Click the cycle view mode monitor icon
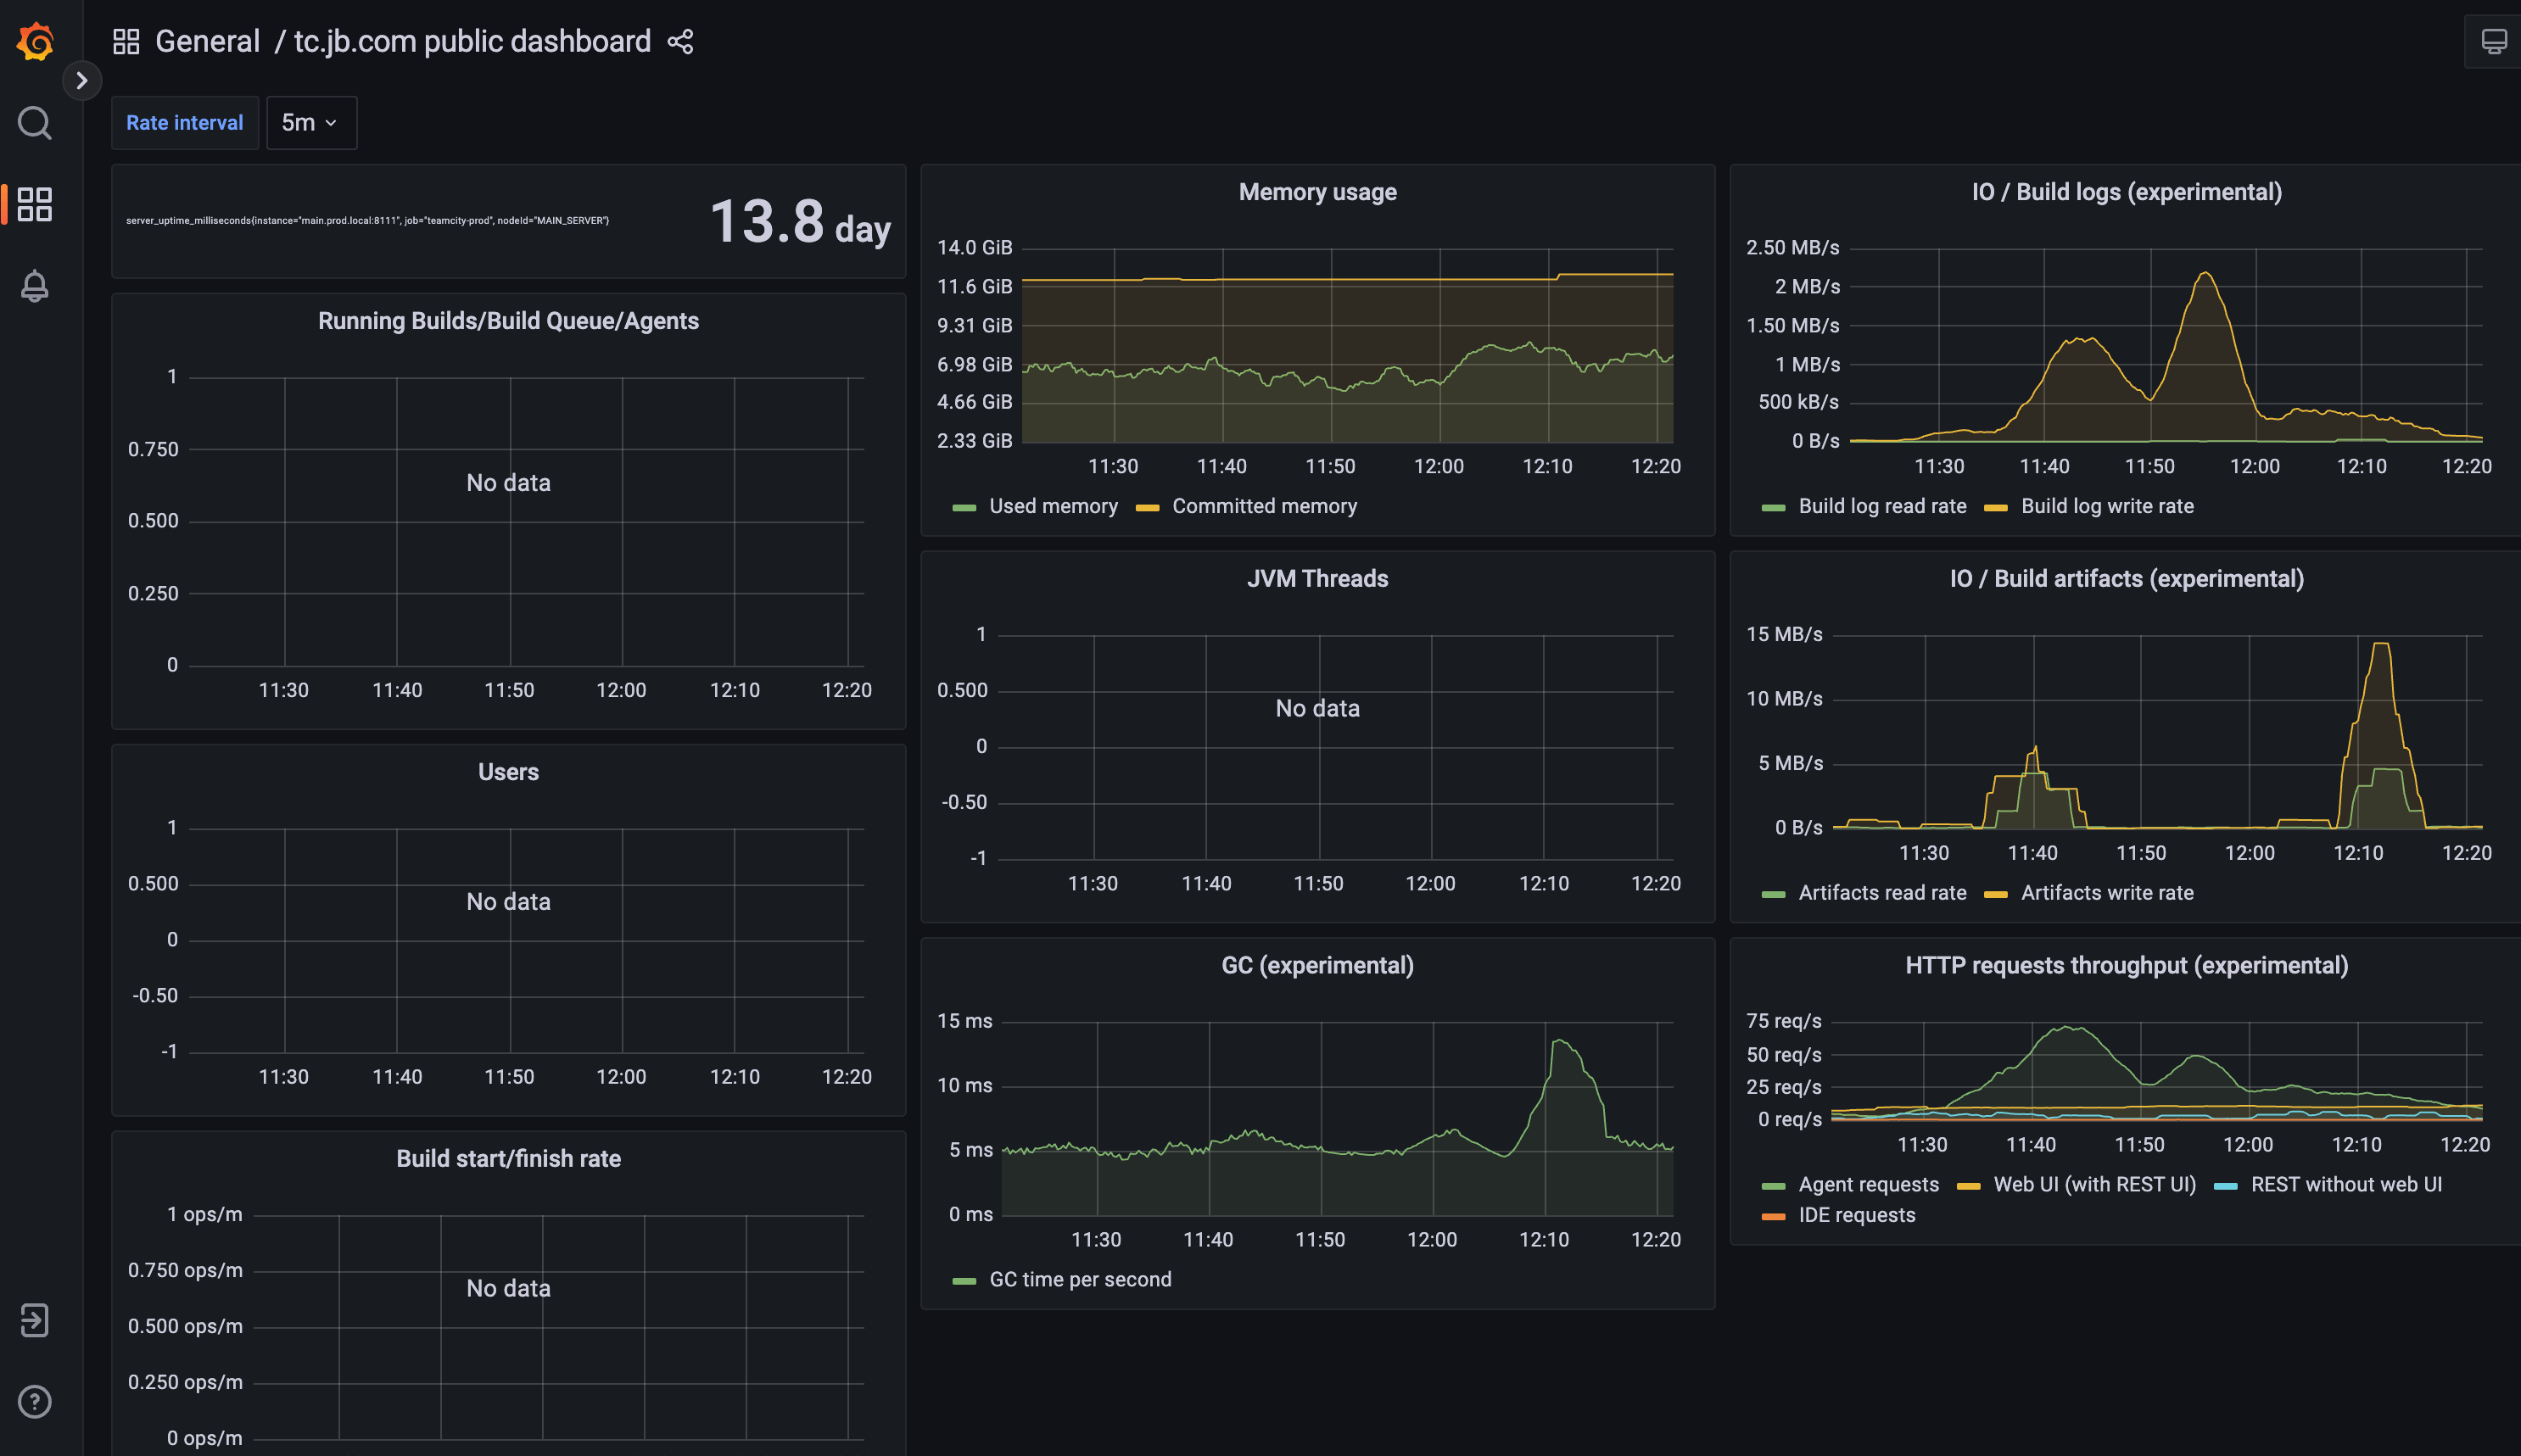 (2494, 42)
